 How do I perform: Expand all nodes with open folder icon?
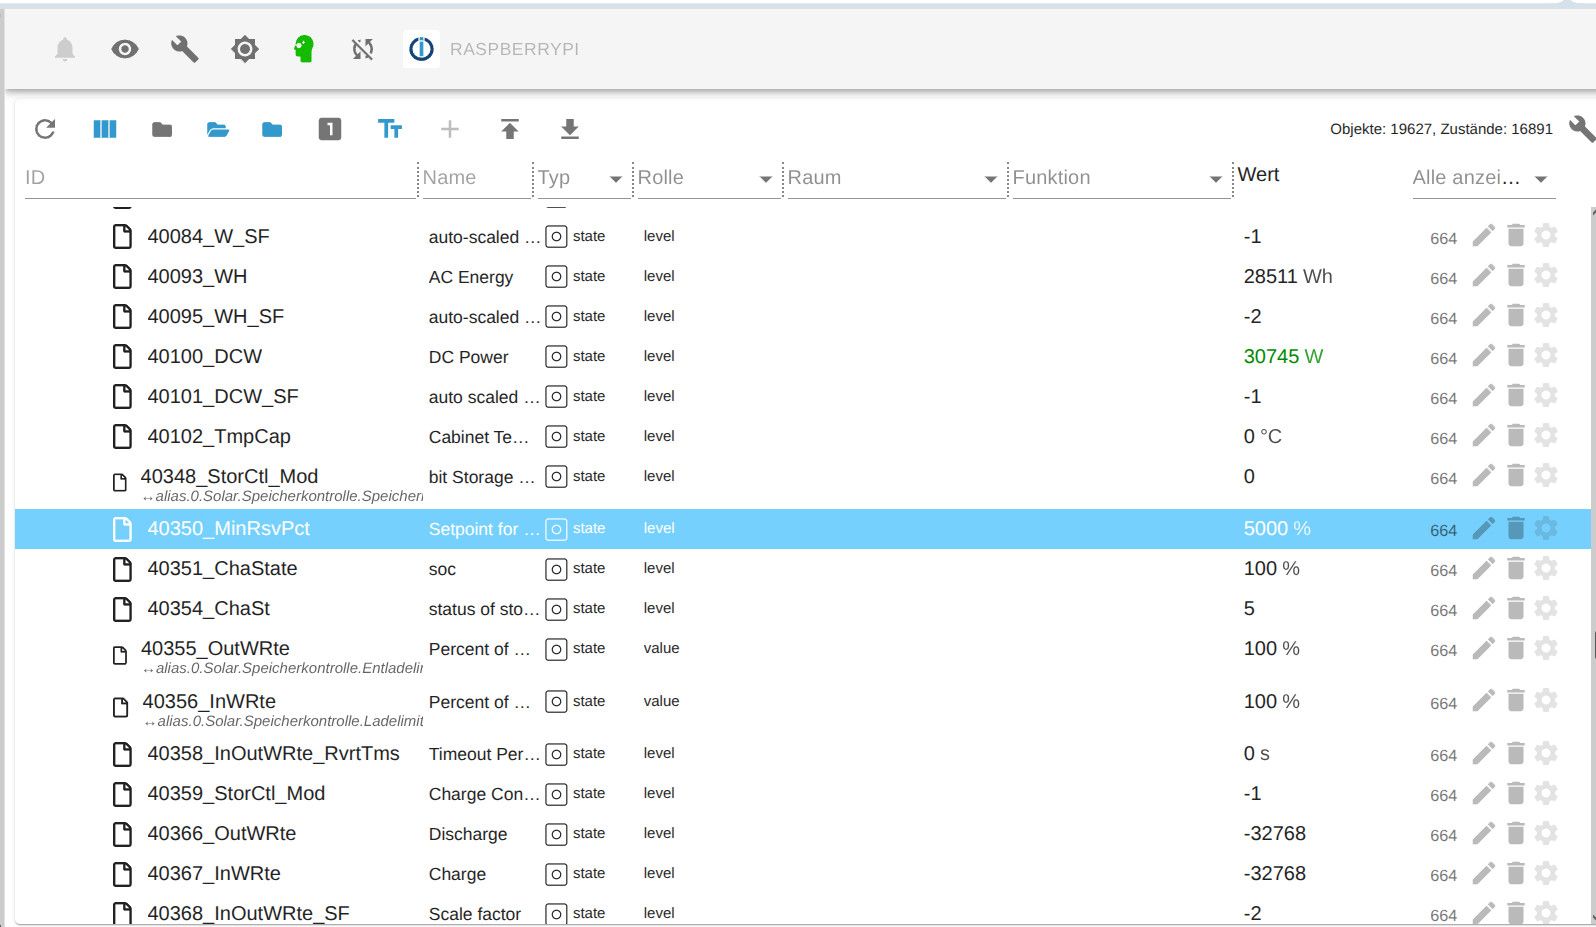pyautogui.click(x=218, y=129)
